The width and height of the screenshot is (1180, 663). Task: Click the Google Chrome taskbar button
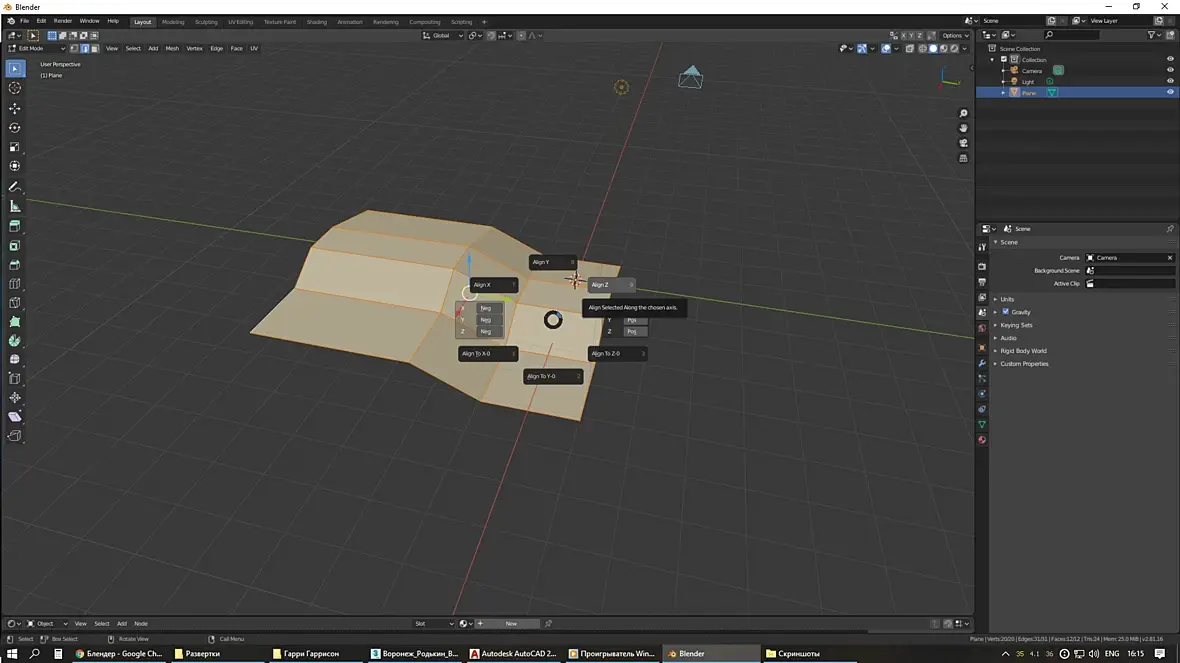tap(118, 653)
